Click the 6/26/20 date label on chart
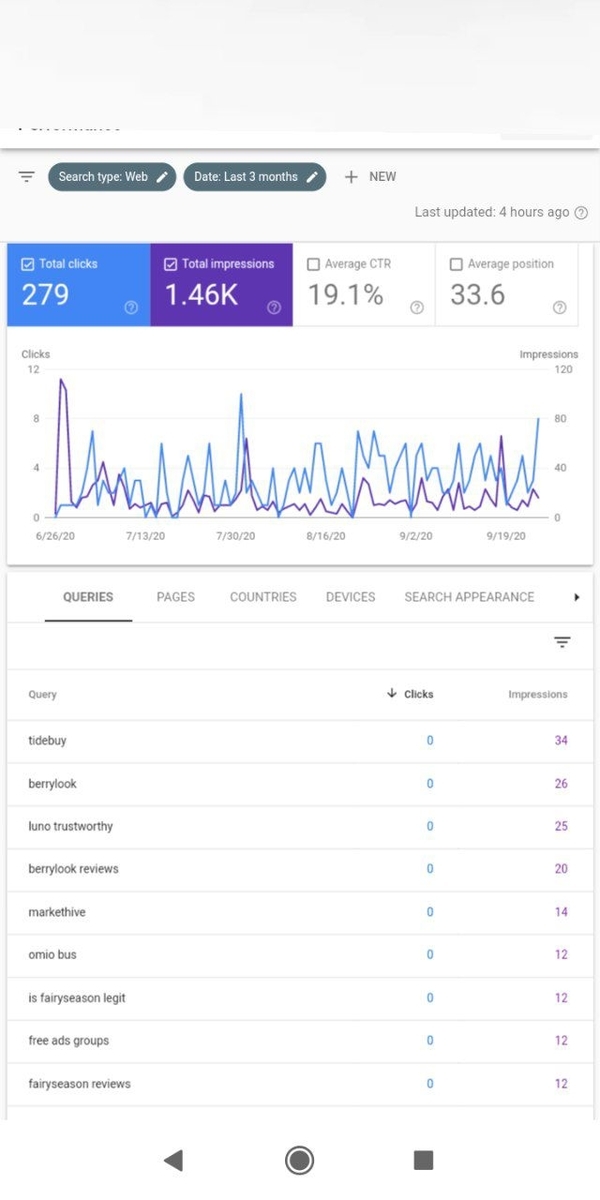The width and height of the screenshot is (600, 1200). coord(55,537)
